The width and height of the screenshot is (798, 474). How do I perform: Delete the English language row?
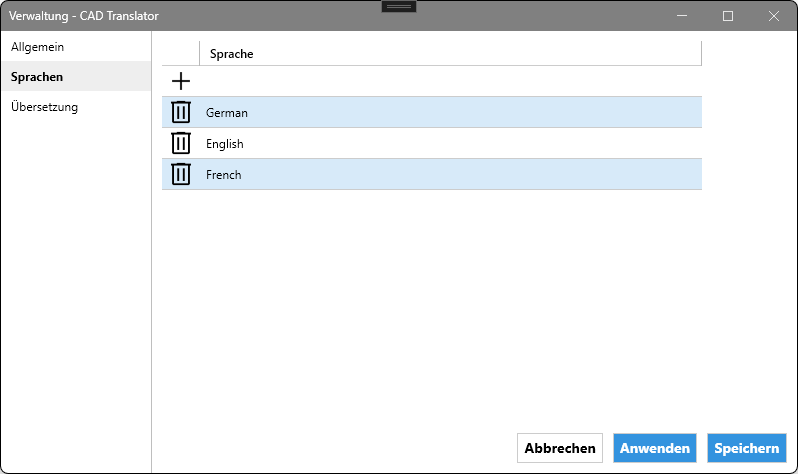tap(181, 143)
